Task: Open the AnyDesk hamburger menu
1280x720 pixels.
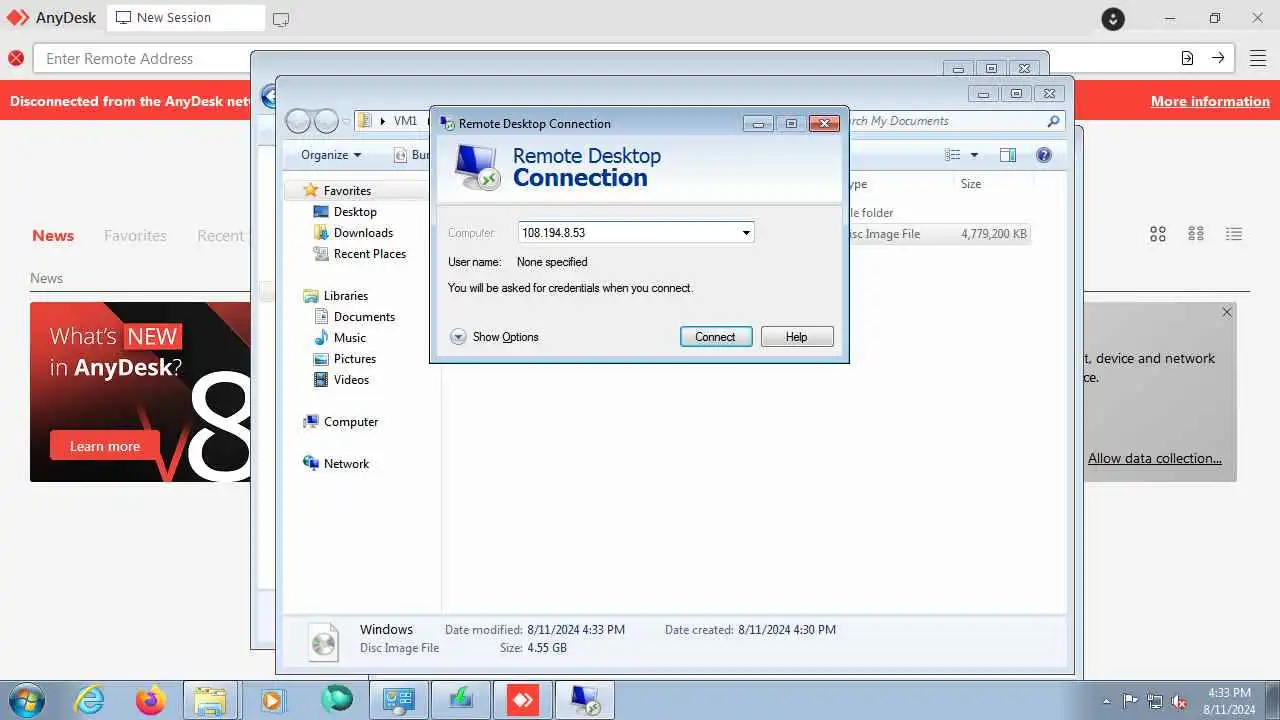Action: tap(1258, 58)
